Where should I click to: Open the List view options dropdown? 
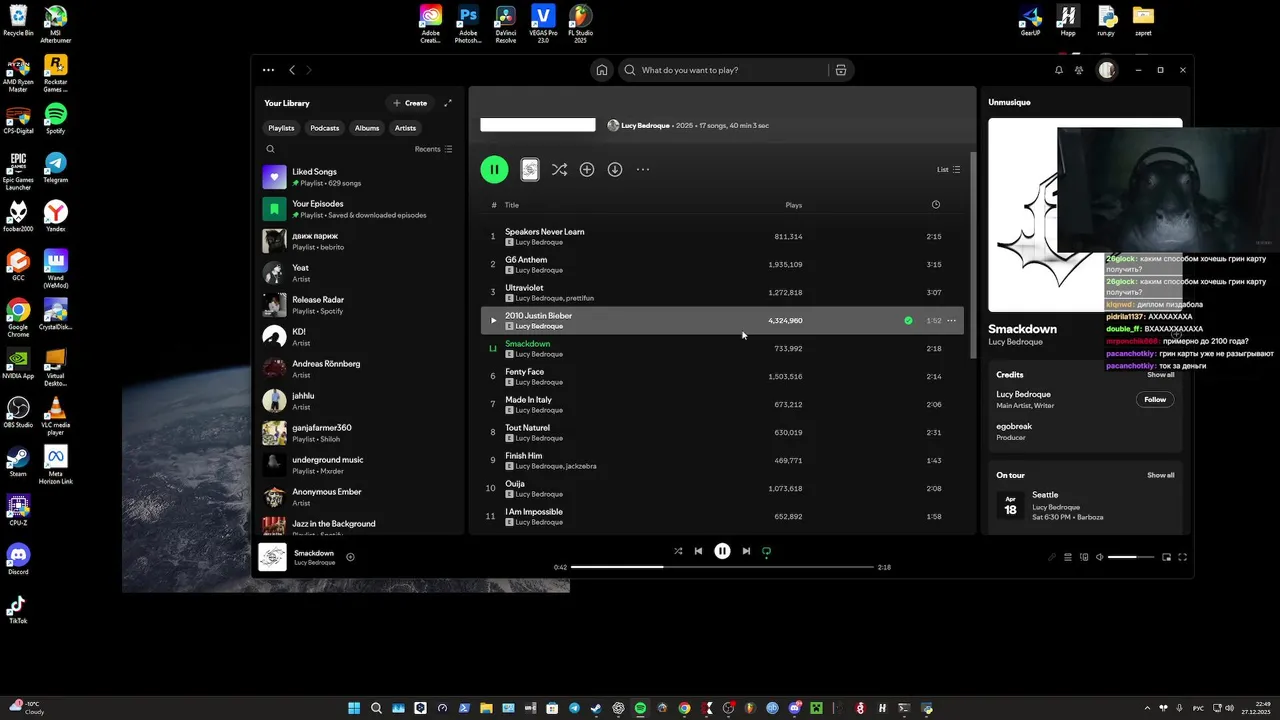click(x=948, y=170)
